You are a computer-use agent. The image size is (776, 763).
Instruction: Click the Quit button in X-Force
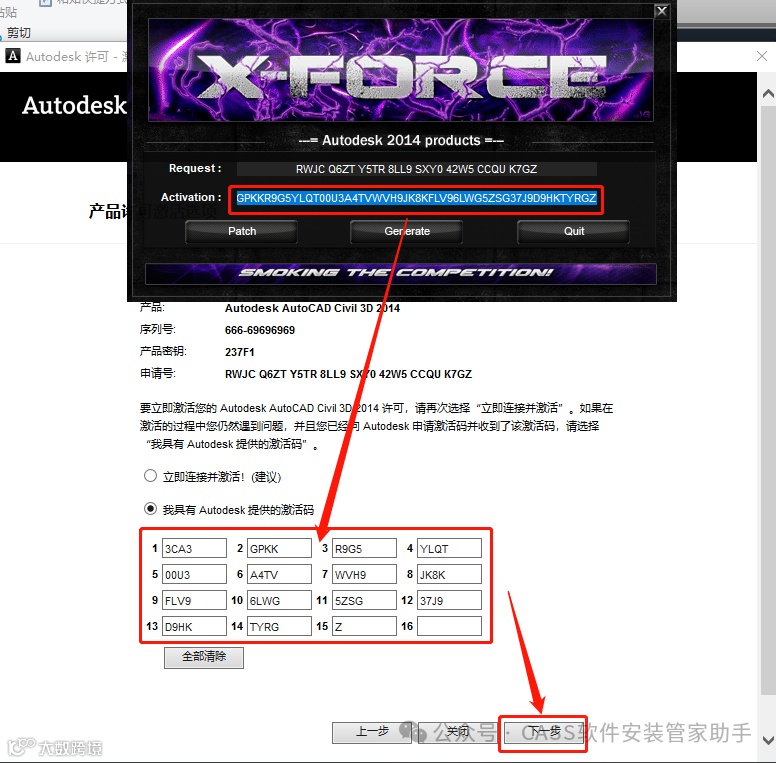[x=573, y=232]
